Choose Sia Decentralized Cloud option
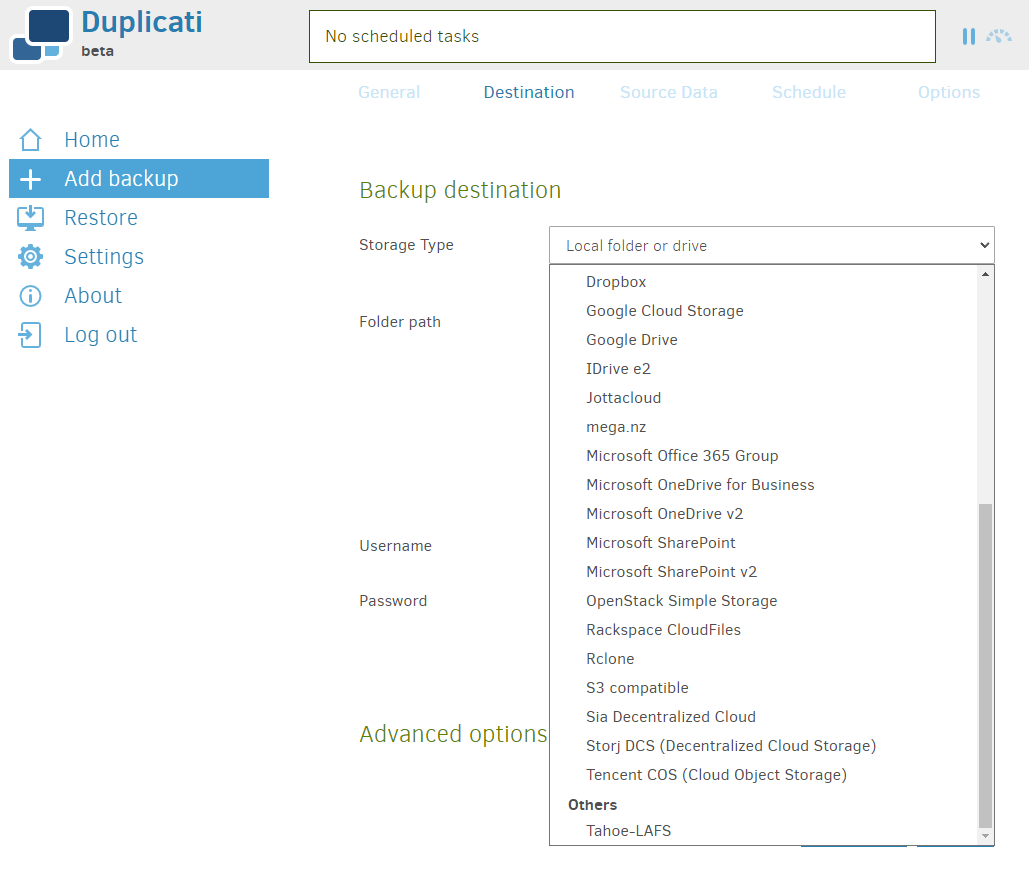Viewport: 1029px width, 896px height. [x=763, y=717]
